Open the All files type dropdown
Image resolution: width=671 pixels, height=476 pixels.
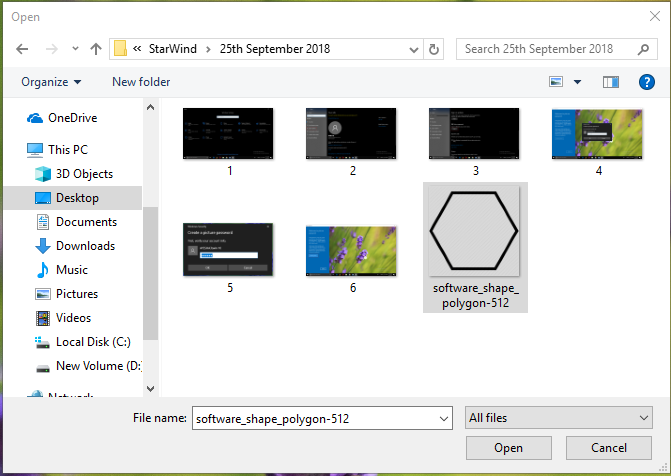point(558,418)
